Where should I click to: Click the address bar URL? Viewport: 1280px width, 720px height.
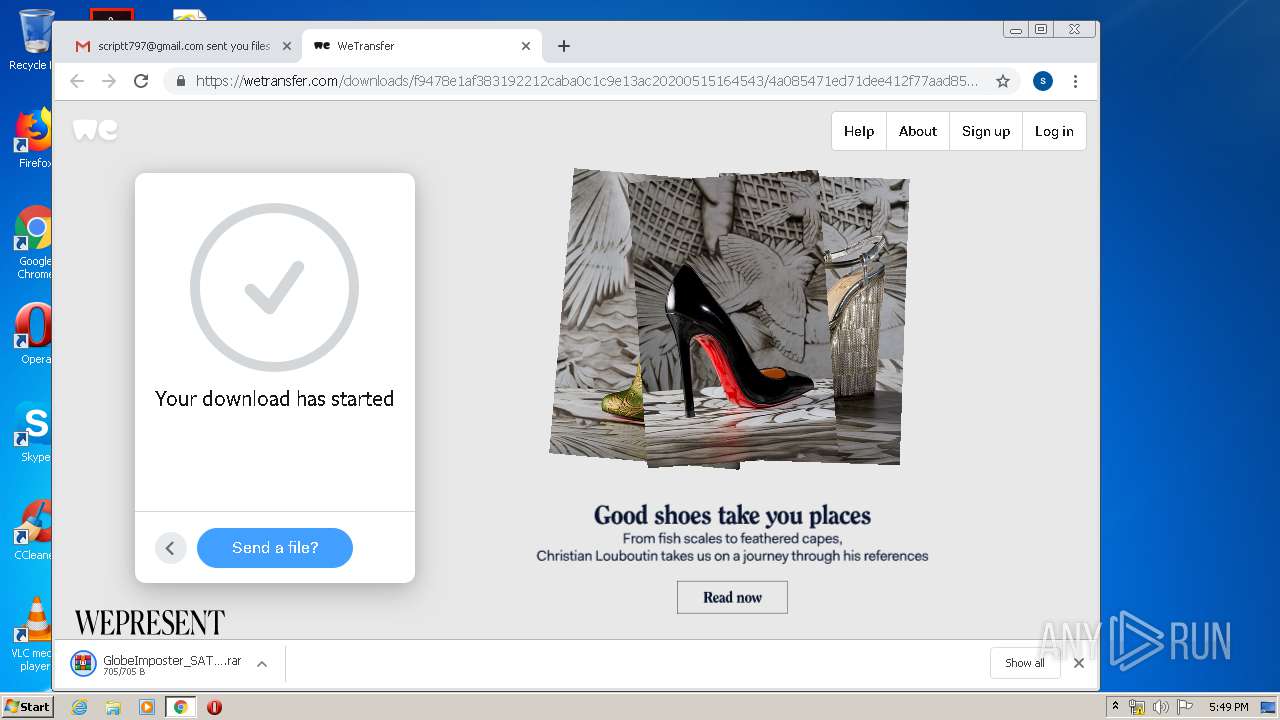click(x=587, y=81)
